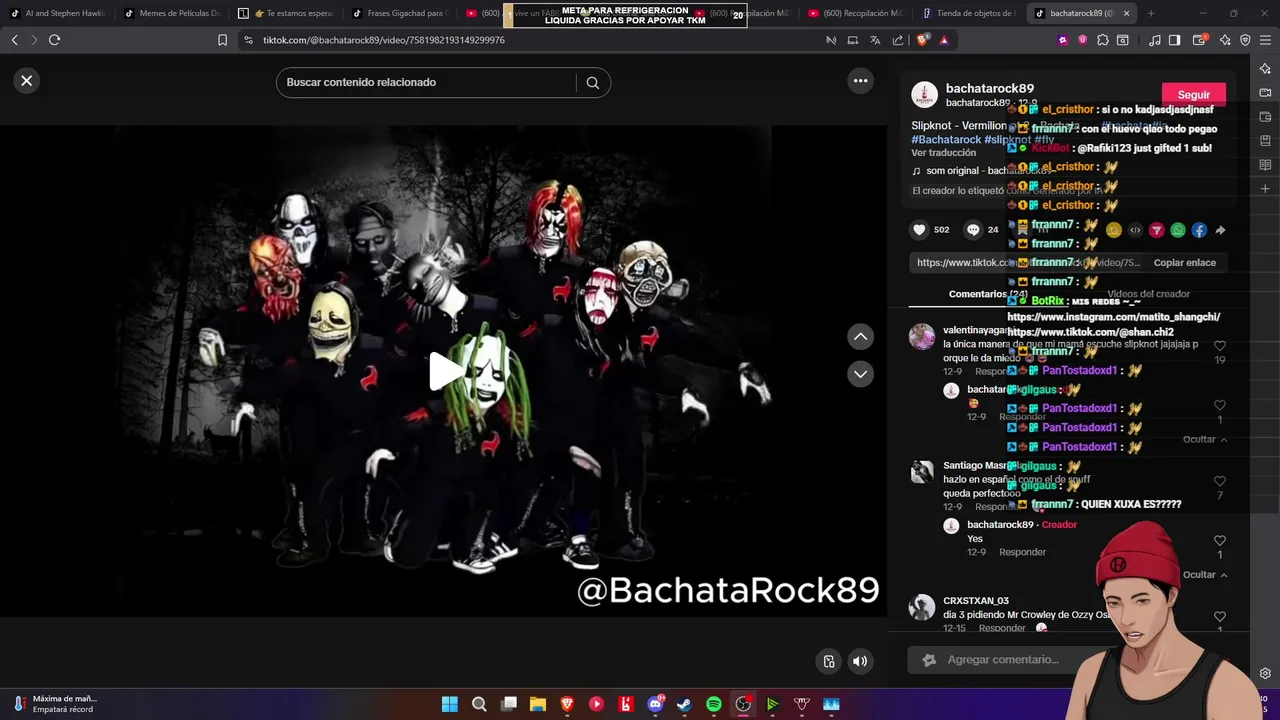Play the Slipknot video
The width and height of the screenshot is (1280, 720).
coord(444,372)
